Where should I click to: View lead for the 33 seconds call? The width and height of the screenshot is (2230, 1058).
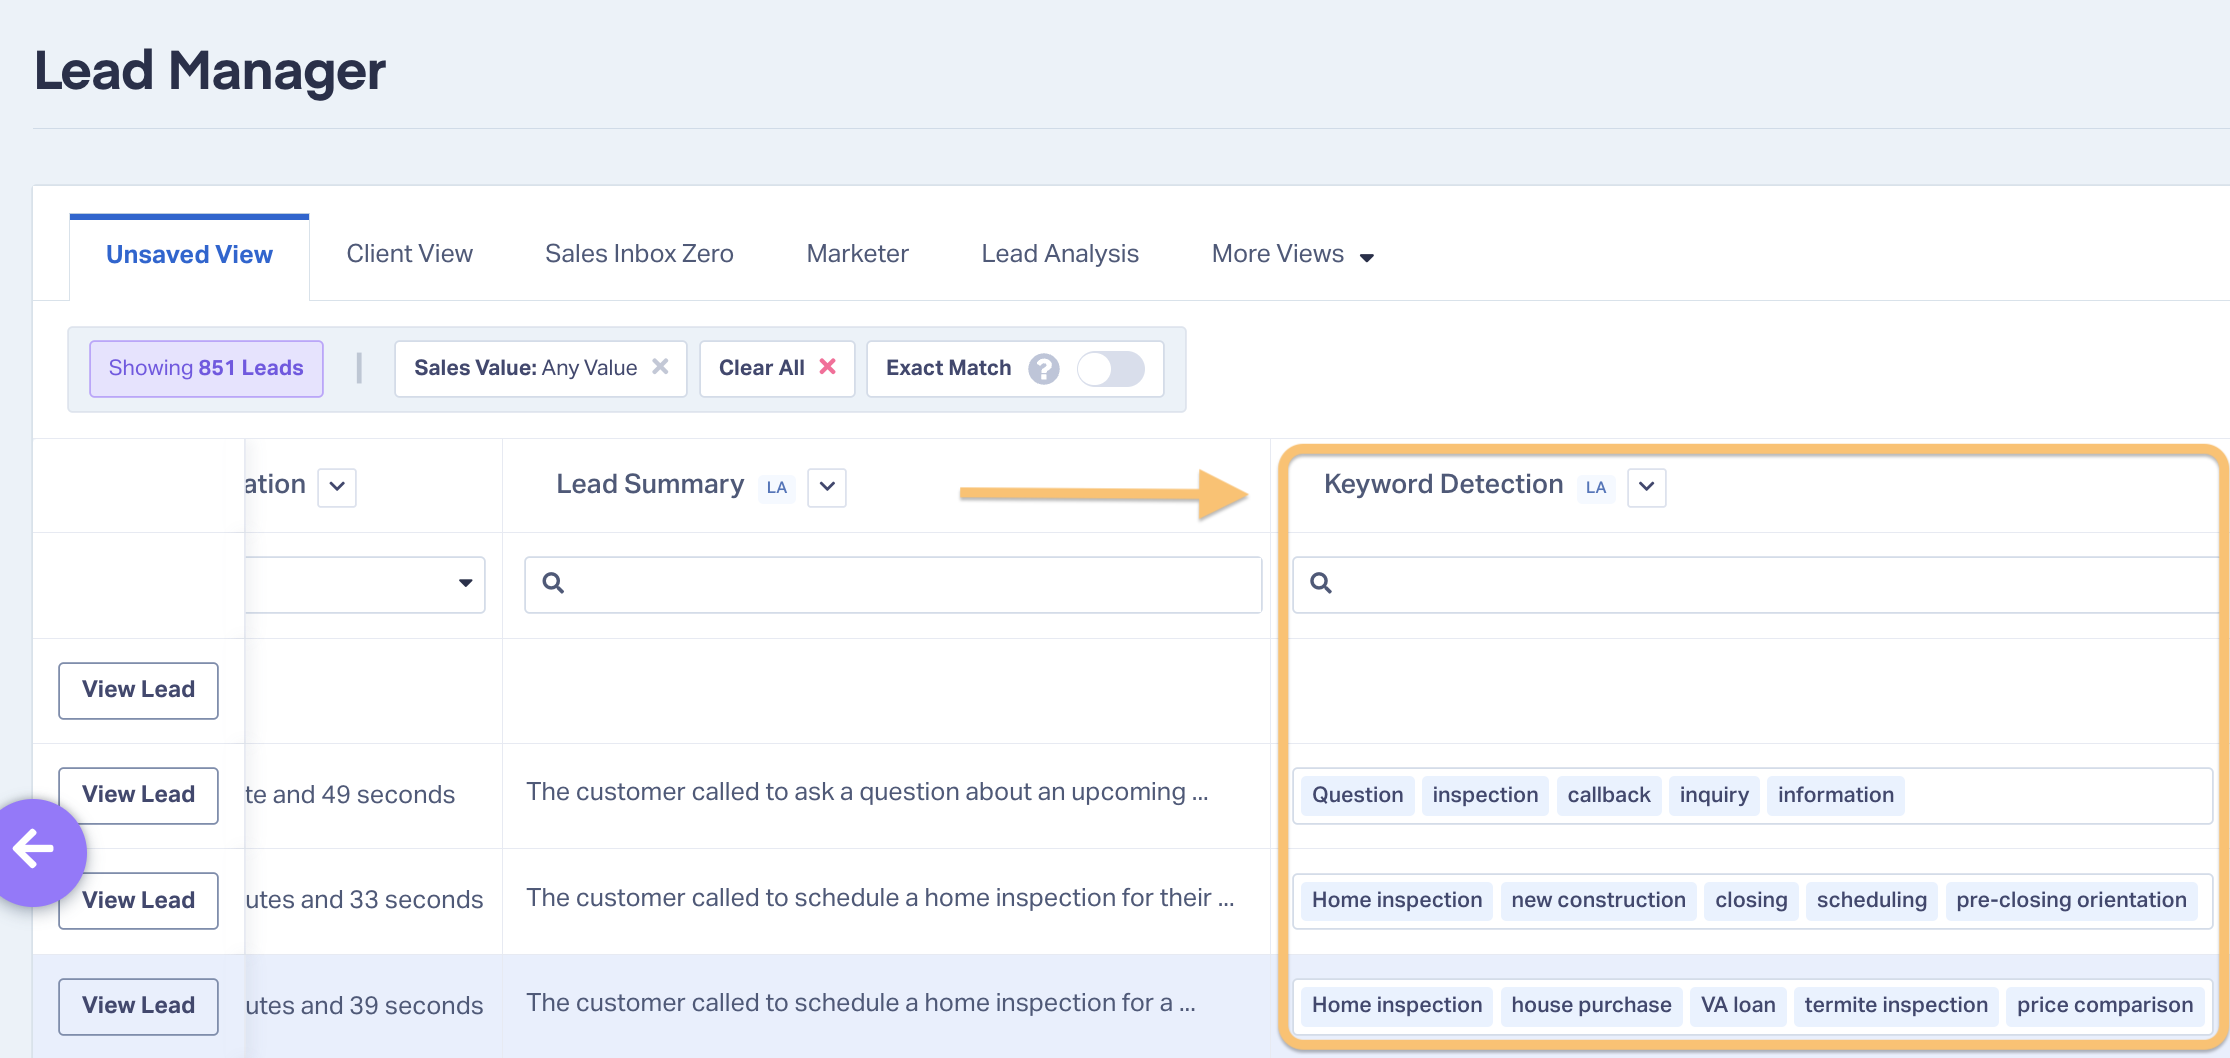[x=138, y=901]
